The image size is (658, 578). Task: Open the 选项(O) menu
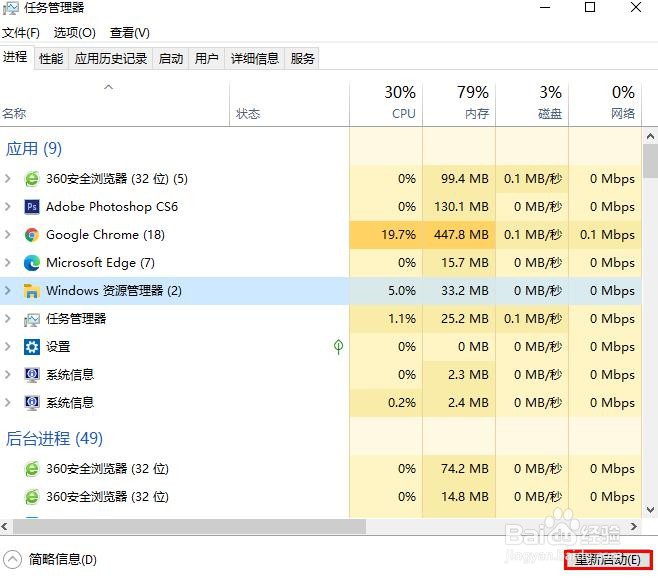75,33
